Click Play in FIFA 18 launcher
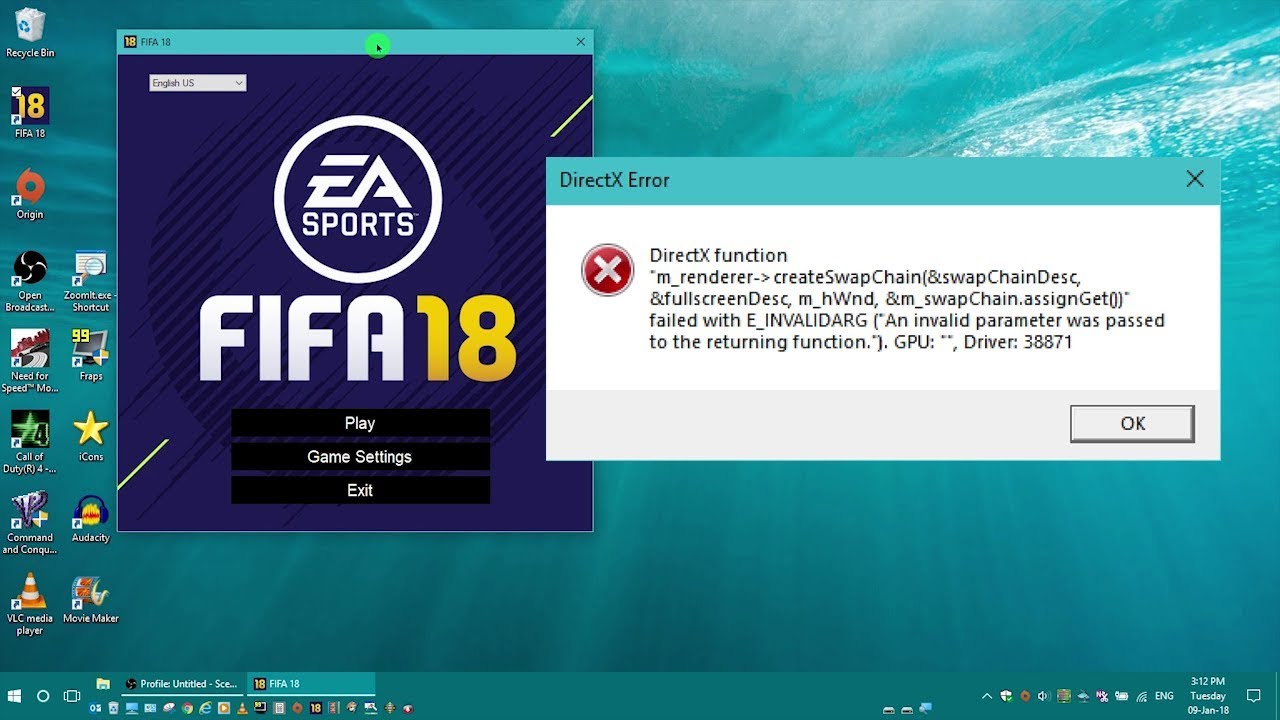The height and width of the screenshot is (720, 1280). coord(360,423)
